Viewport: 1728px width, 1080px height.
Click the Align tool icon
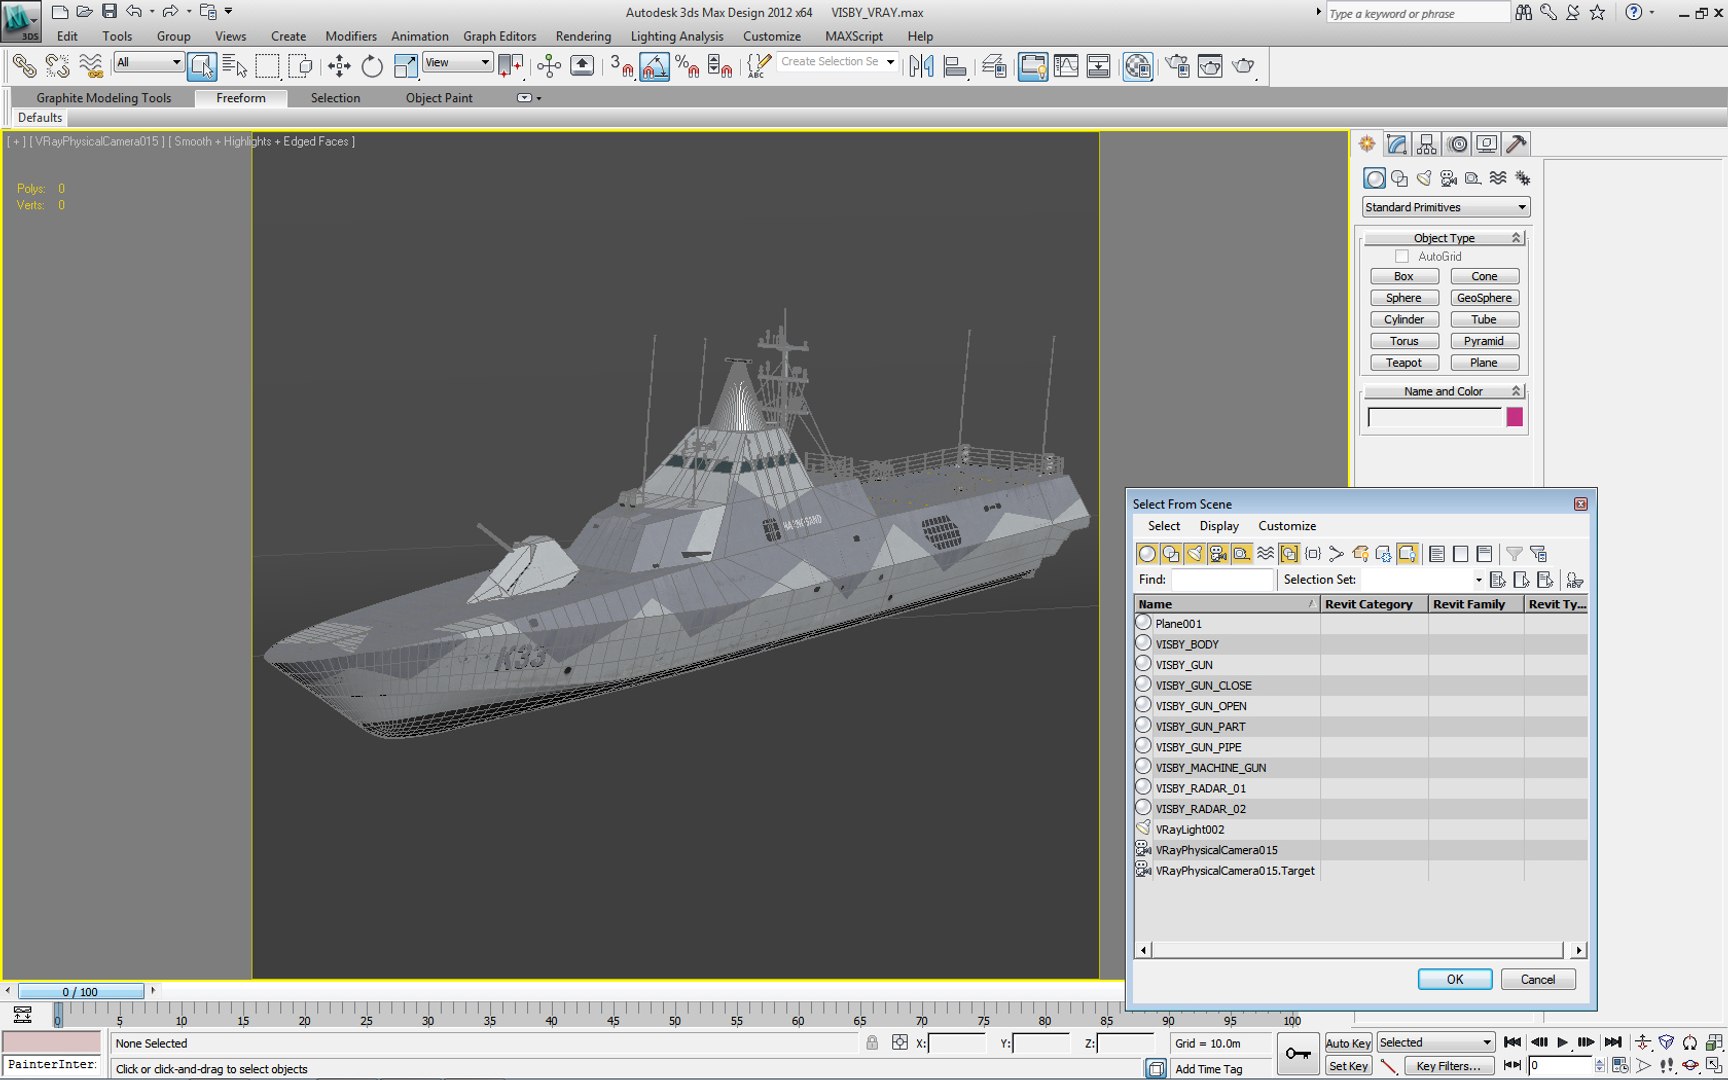pos(954,66)
